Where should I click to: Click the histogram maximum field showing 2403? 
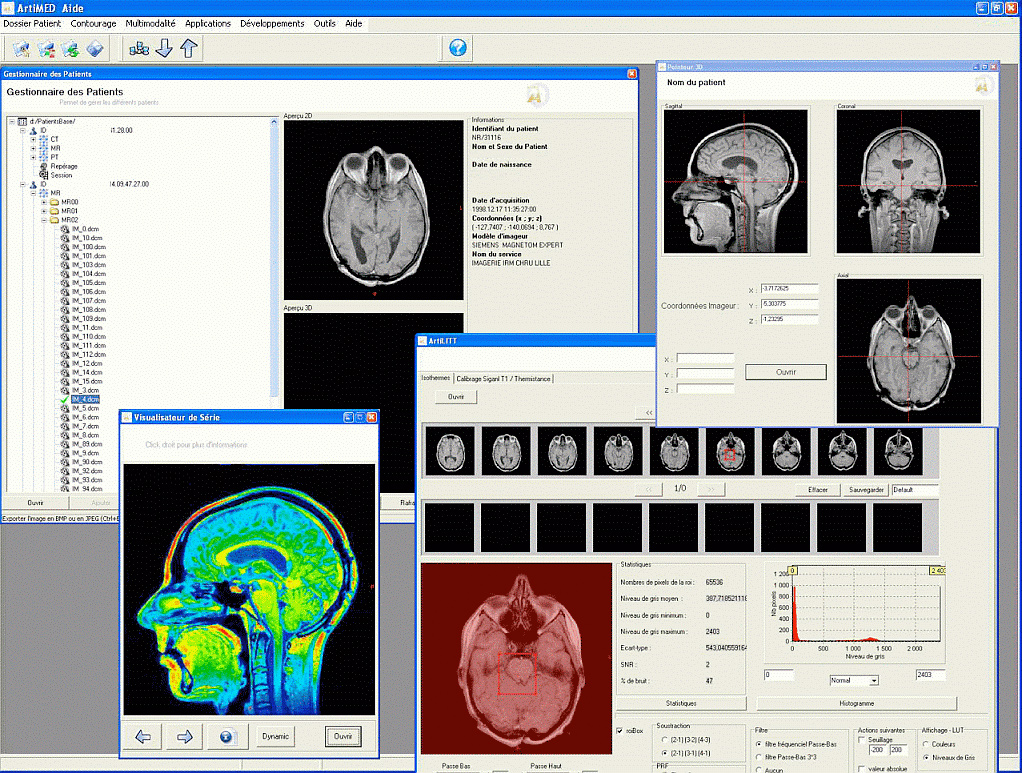point(930,675)
